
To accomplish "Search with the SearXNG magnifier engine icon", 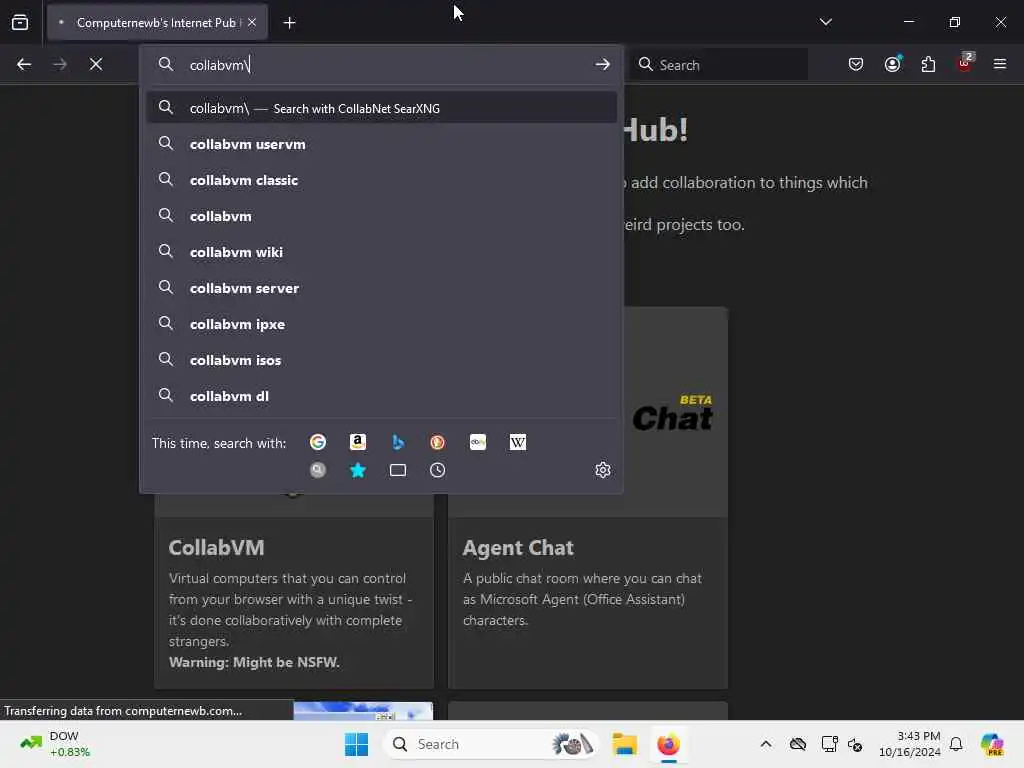I will (x=318, y=470).
